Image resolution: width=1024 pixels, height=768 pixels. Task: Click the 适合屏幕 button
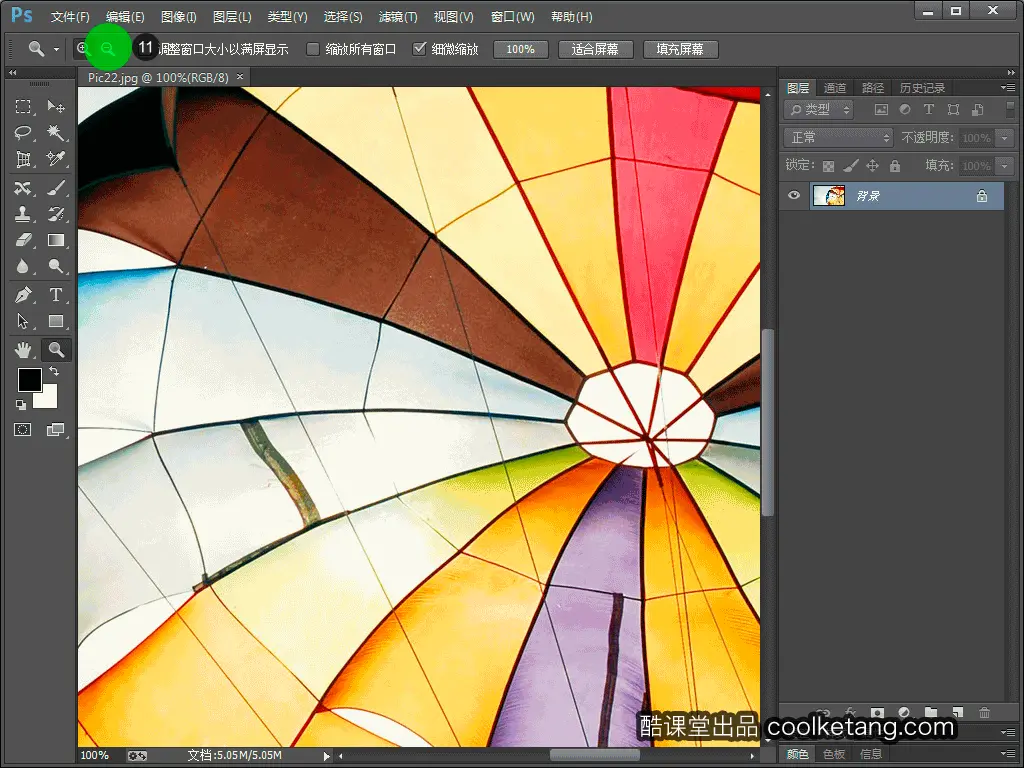(x=595, y=49)
